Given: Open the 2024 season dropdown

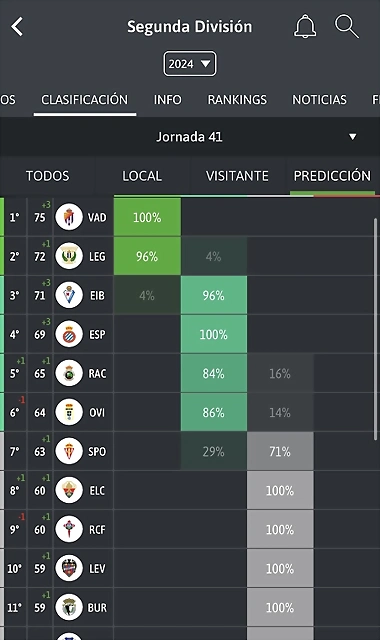Looking at the screenshot, I should (x=190, y=64).
